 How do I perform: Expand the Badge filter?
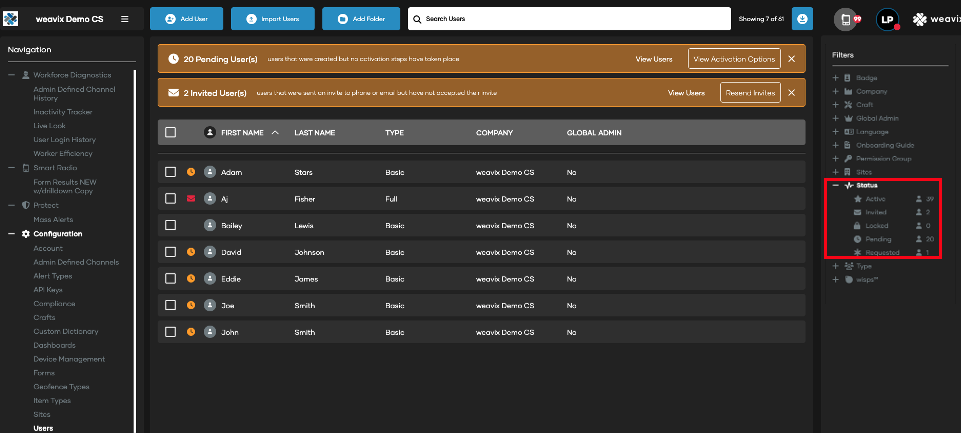[835, 78]
